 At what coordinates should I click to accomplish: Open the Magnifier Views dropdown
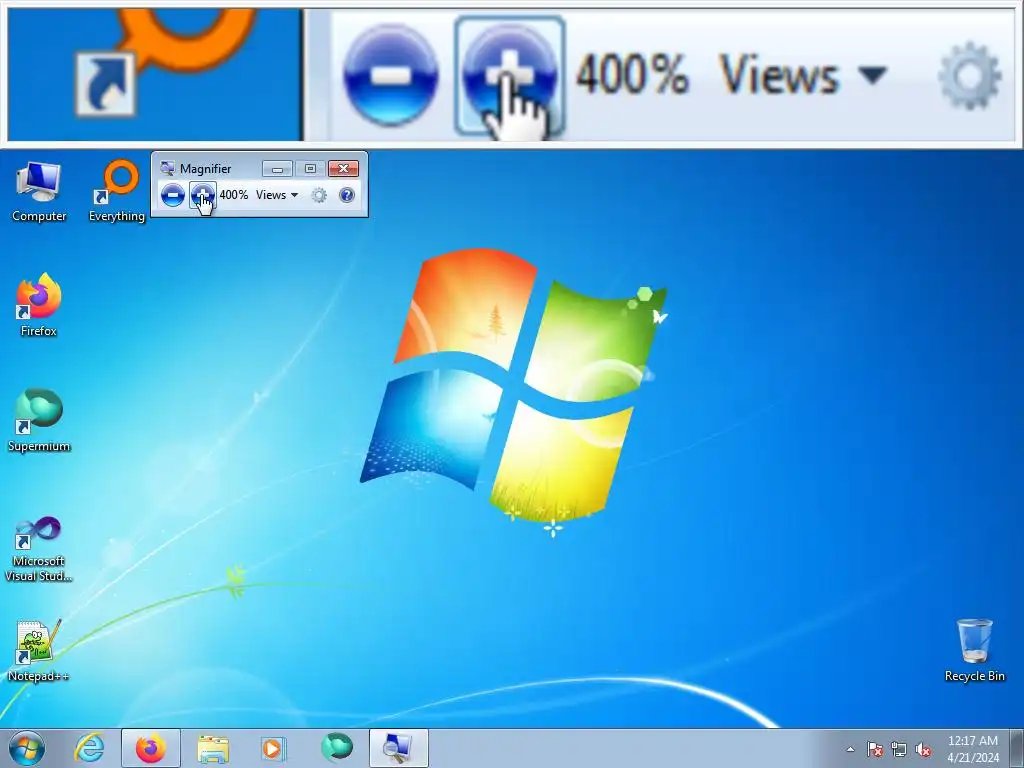click(x=277, y=195)
